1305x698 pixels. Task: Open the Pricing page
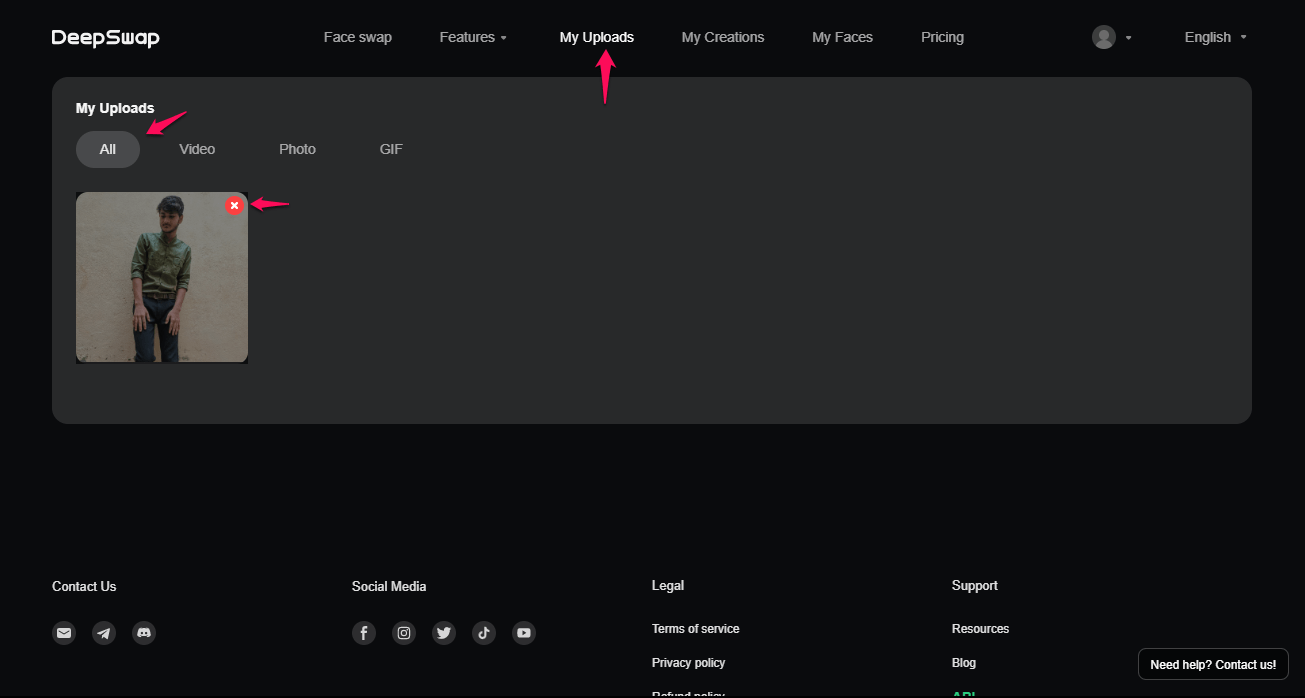click(941, 37)
